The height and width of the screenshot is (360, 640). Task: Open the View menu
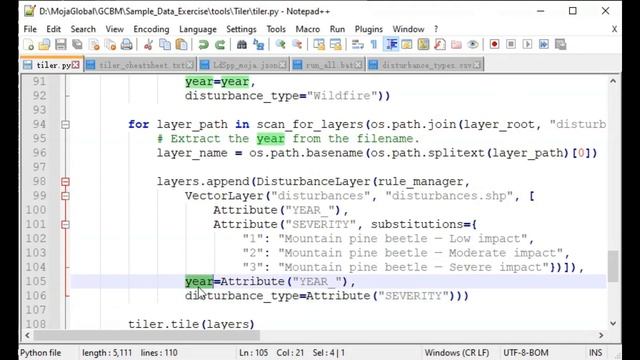(114, 29)
